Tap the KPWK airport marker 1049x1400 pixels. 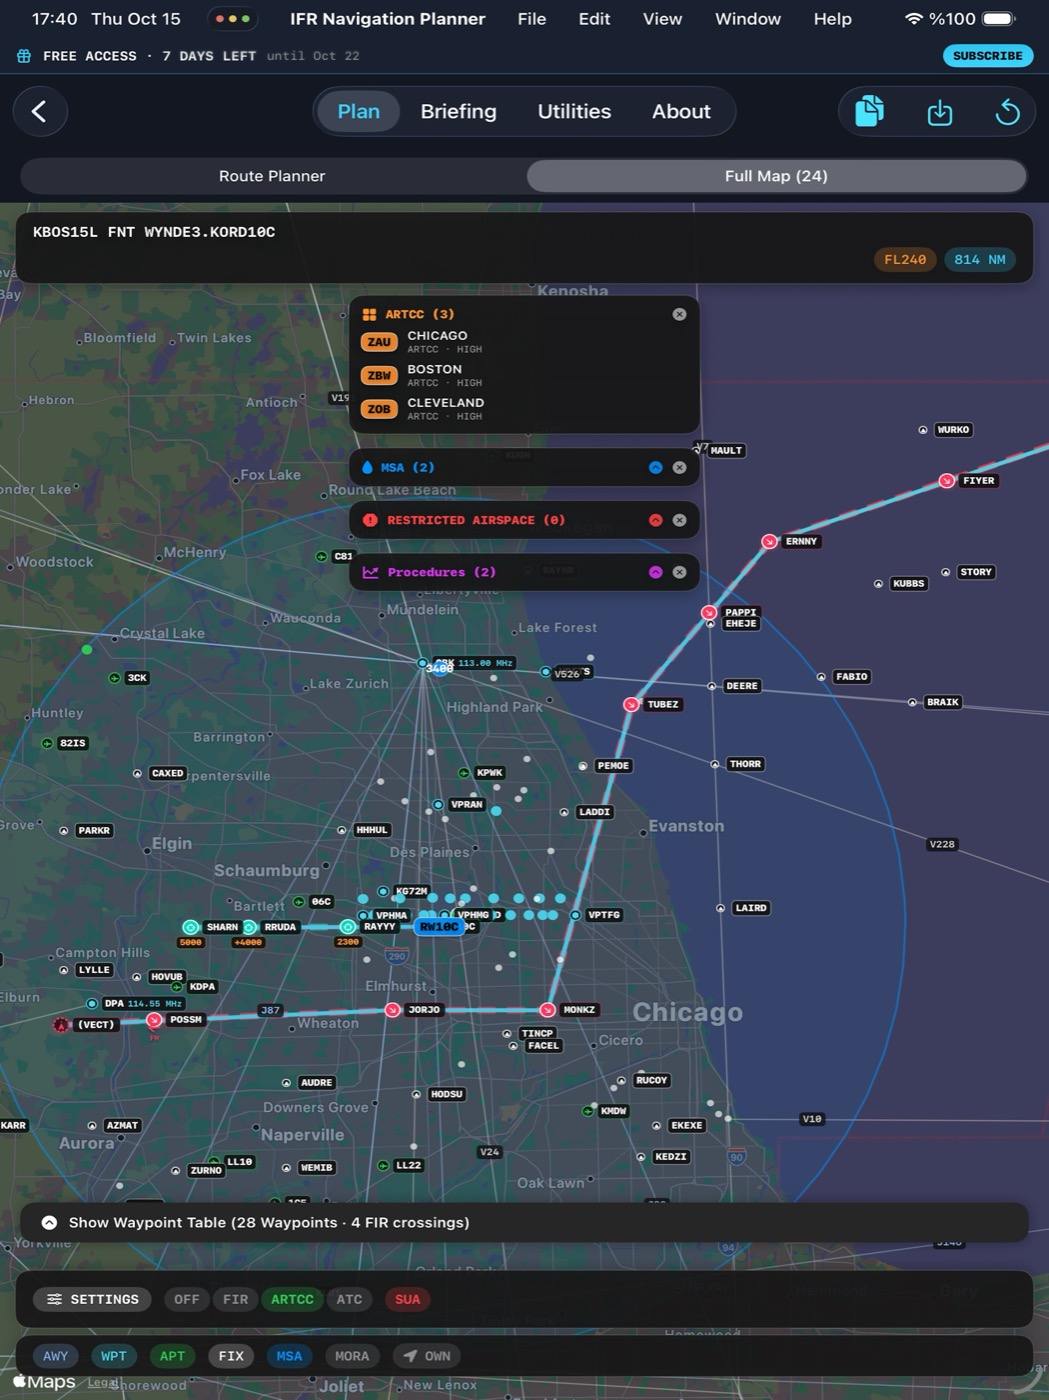point(464,773)
